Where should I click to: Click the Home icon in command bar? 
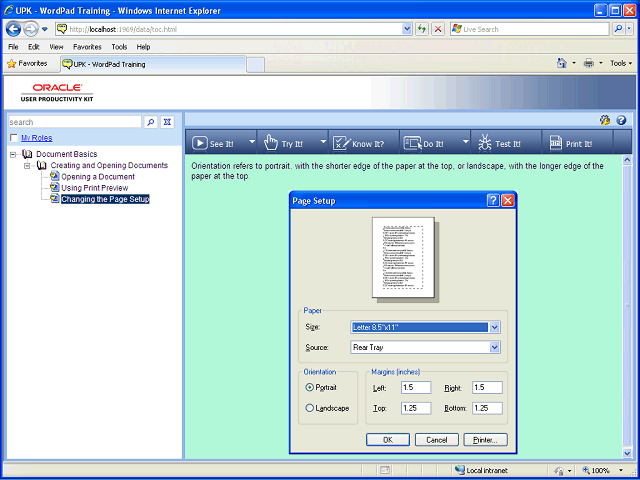click(562, 63)
